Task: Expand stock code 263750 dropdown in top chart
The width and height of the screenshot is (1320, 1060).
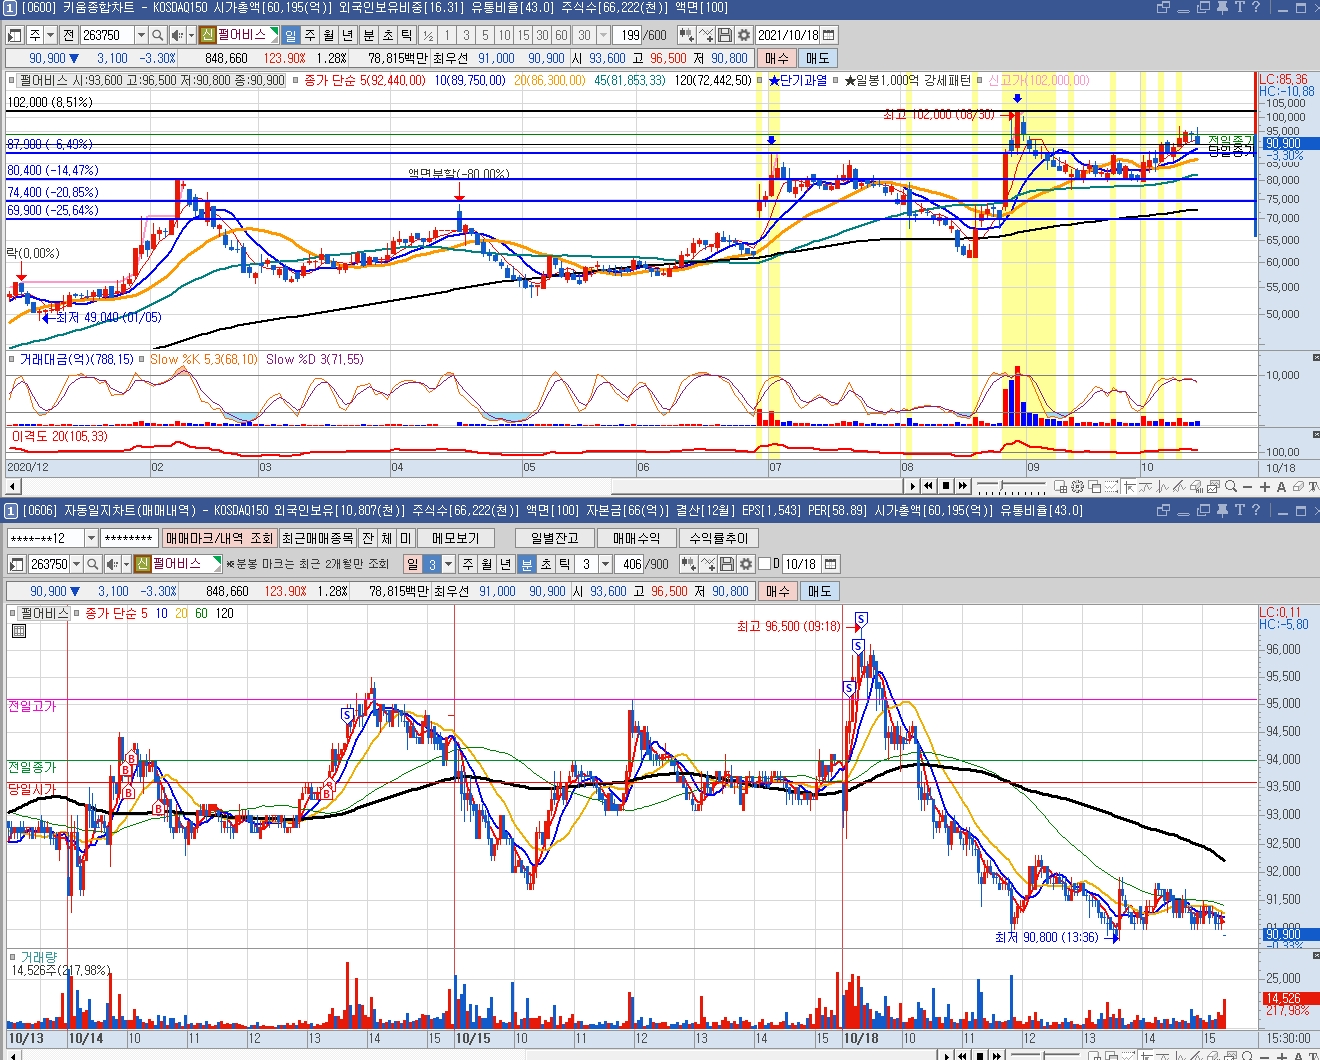Action: pos(141,35)
